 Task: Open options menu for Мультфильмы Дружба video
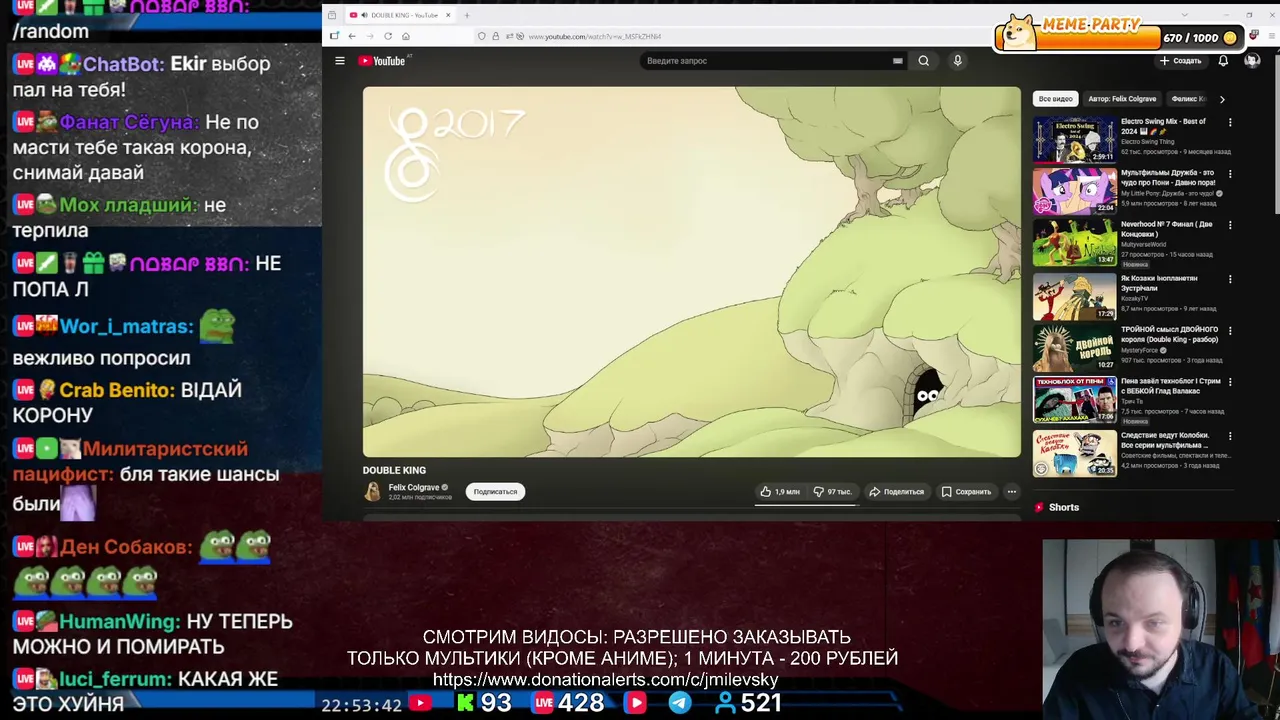1230,173
